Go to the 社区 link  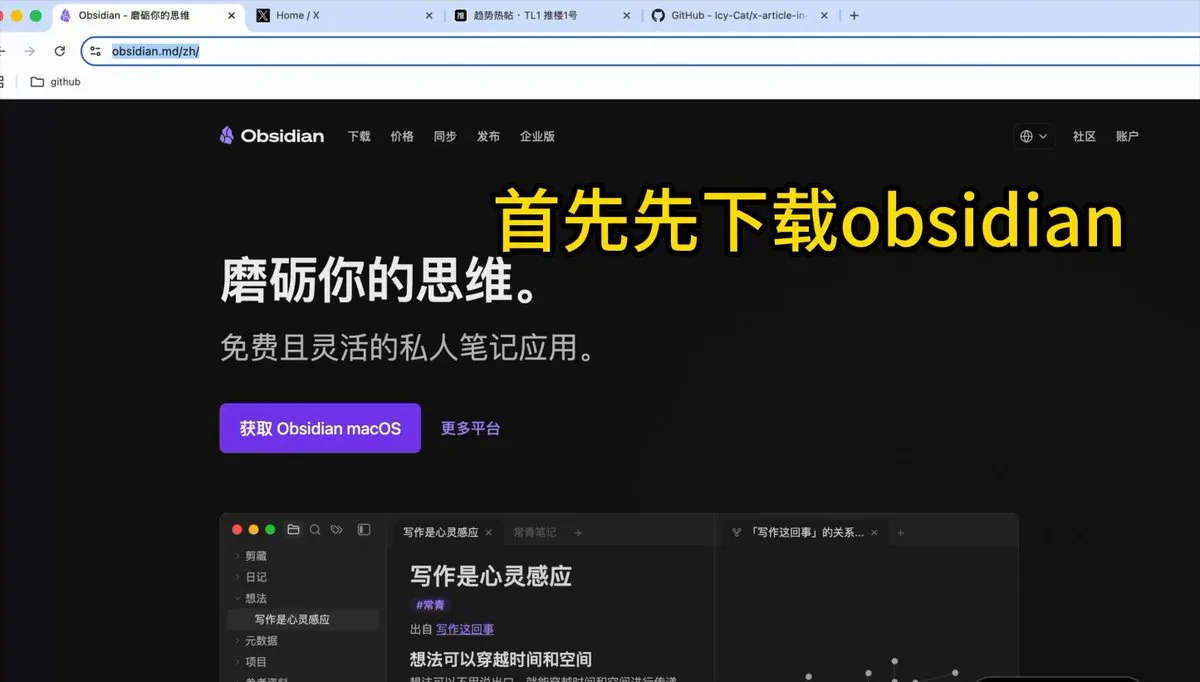1084,136
